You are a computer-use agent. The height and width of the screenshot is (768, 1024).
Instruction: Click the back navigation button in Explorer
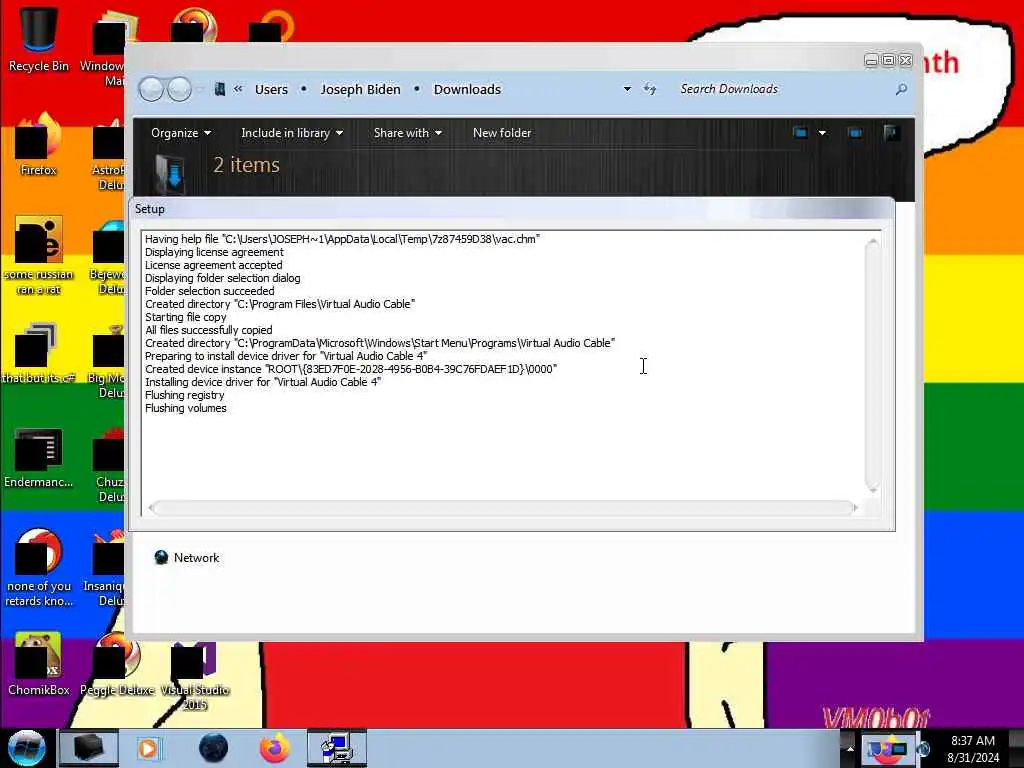click(x=152, y=89)
